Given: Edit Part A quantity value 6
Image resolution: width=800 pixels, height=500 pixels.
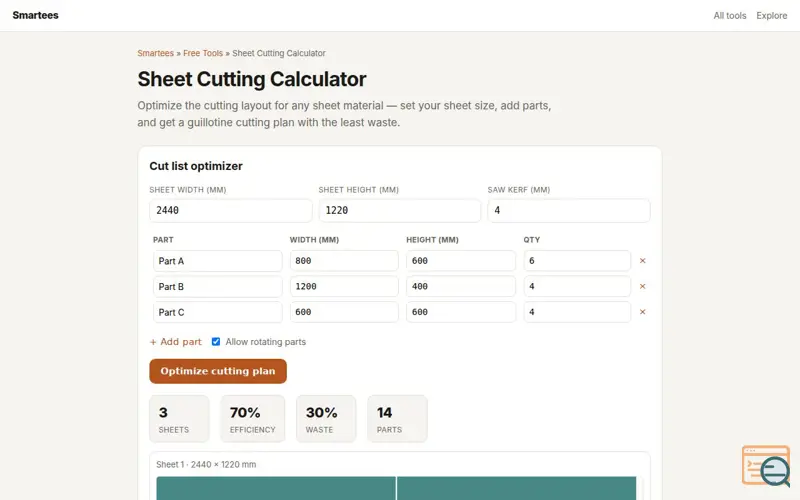Looking at the screenshot, I should tap(577, 261).
